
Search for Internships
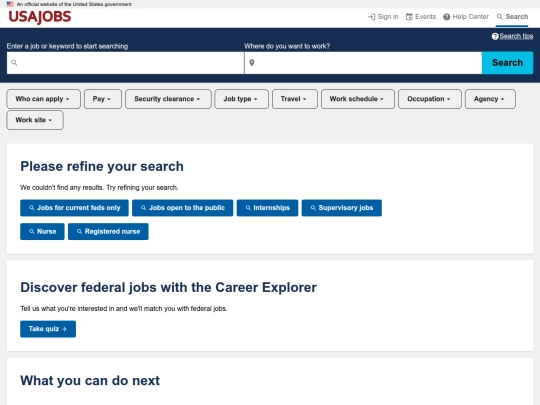point(267,208)
